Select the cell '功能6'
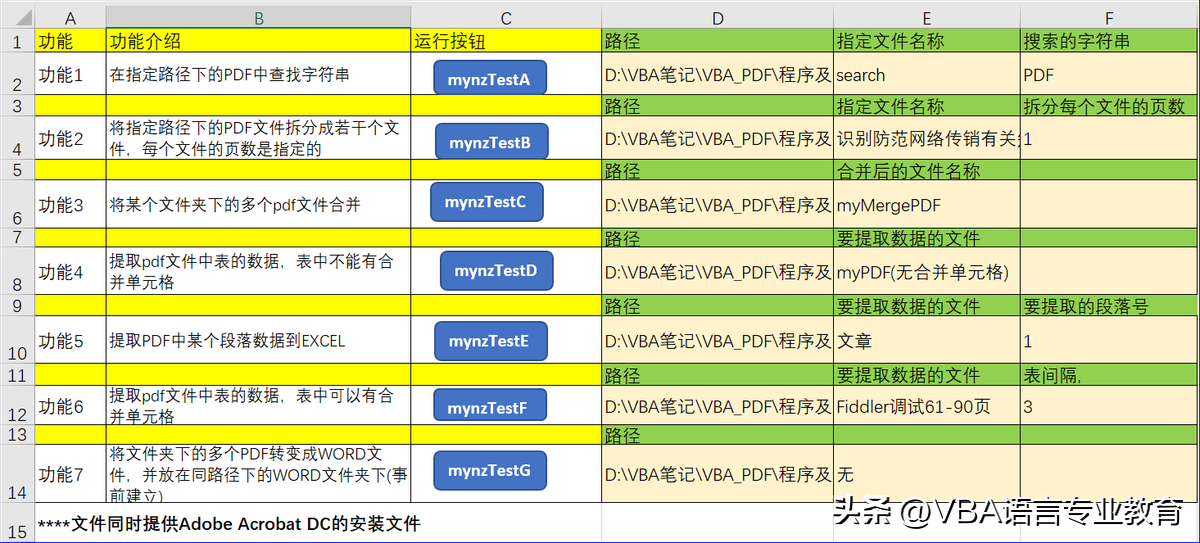1200x543 pixels. click(x=70, y=406)
